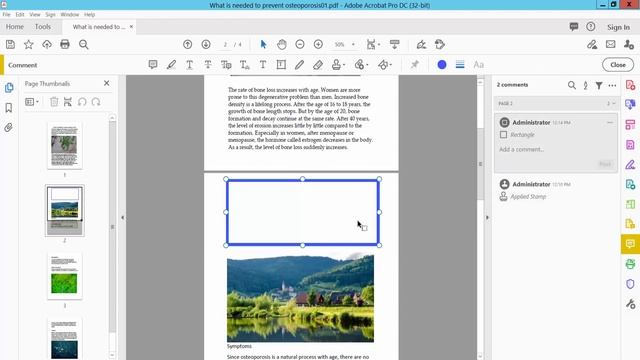The image size is (640, 360).
Task: Check the Rectangle comment checkbox
Action: pos(504,135)
